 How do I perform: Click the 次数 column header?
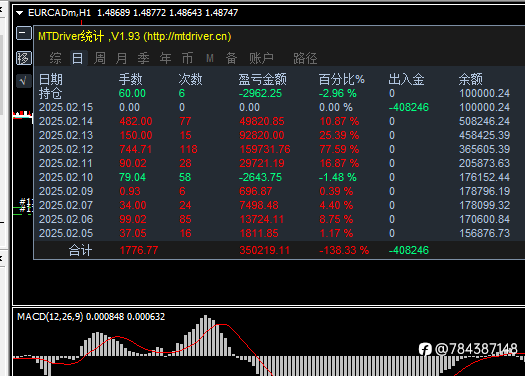(x=191, y=80)
